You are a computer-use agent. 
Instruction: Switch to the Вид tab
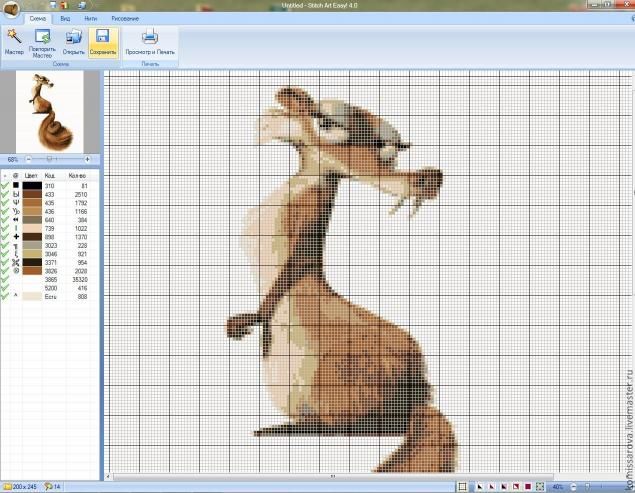(65, 18)
